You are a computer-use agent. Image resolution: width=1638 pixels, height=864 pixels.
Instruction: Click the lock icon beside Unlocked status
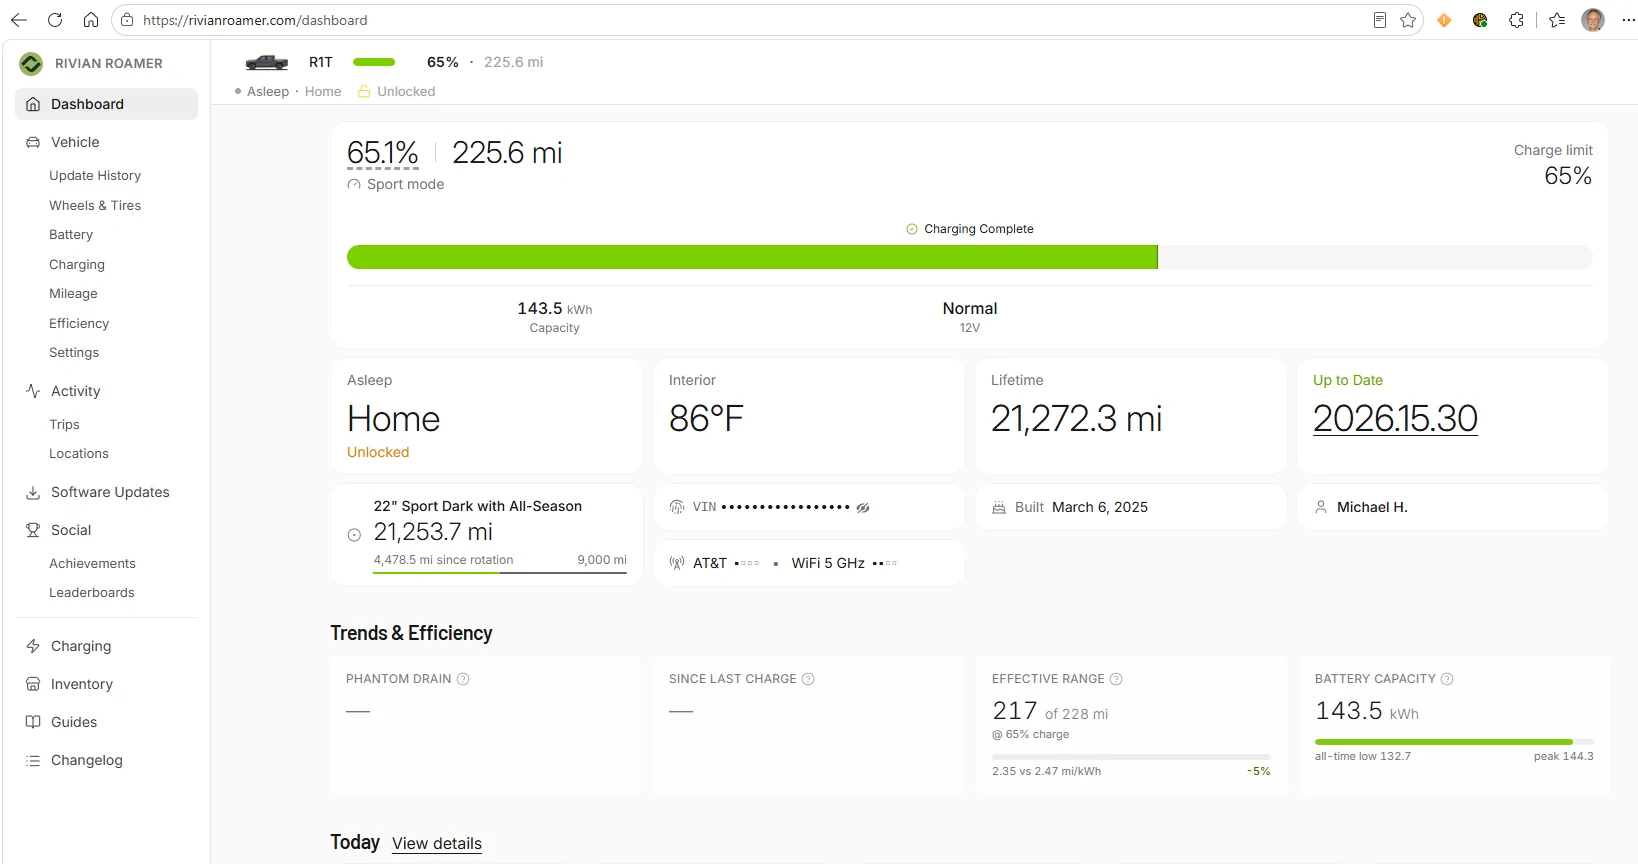click(x=364, y=91)
